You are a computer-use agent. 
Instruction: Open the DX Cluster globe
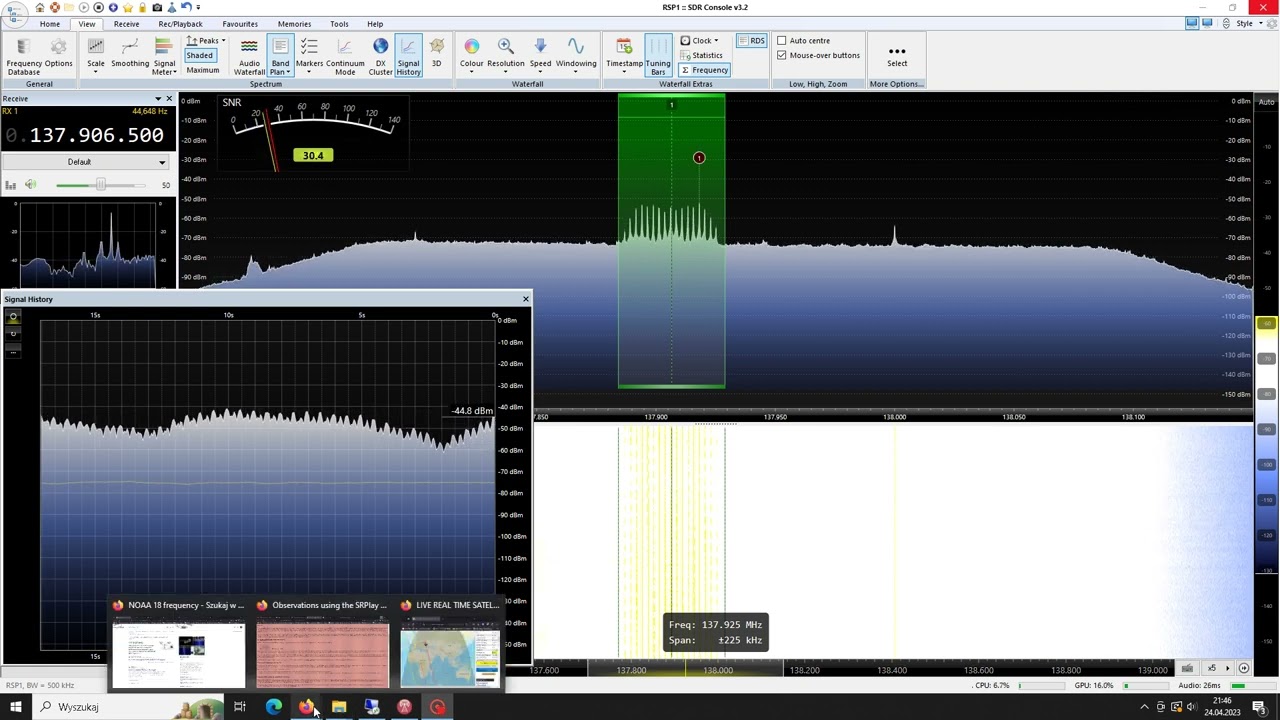380,56
